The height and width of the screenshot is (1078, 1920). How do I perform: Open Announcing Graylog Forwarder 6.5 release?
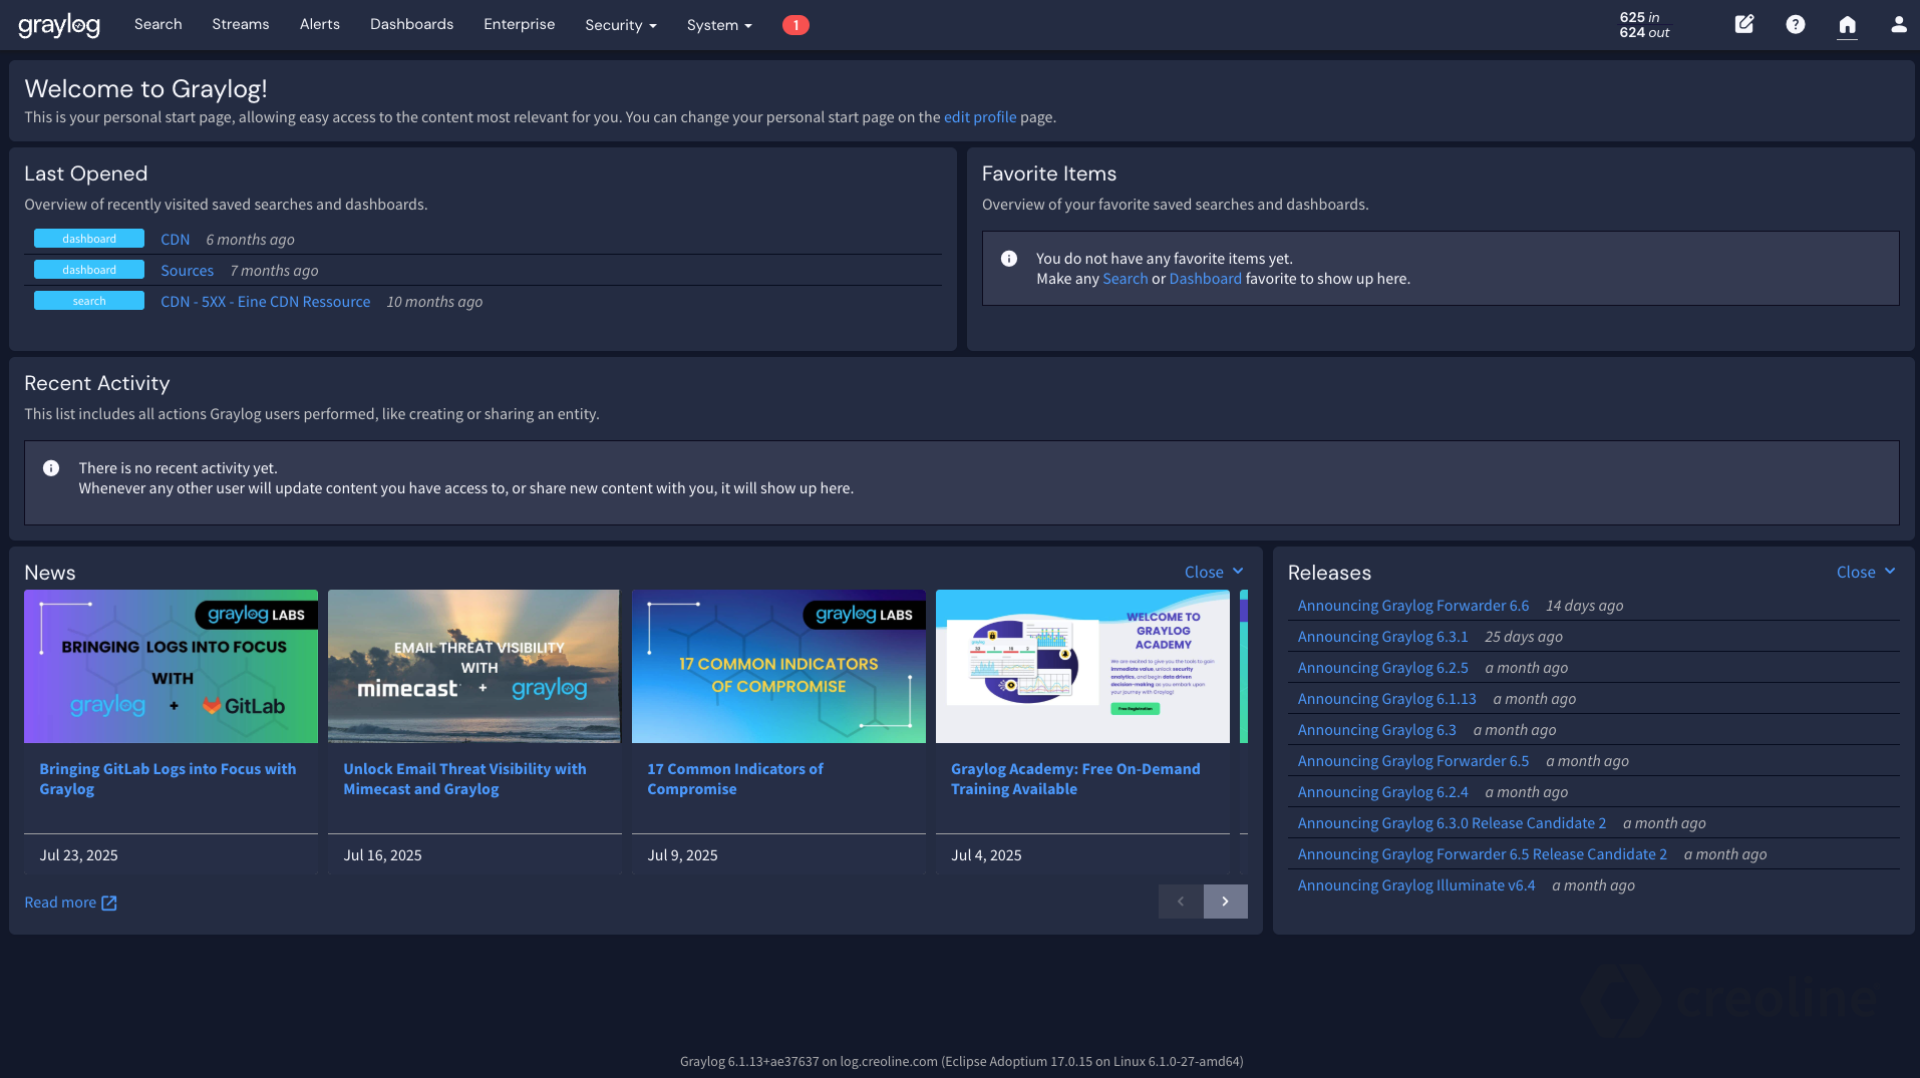click(1413, 760)
